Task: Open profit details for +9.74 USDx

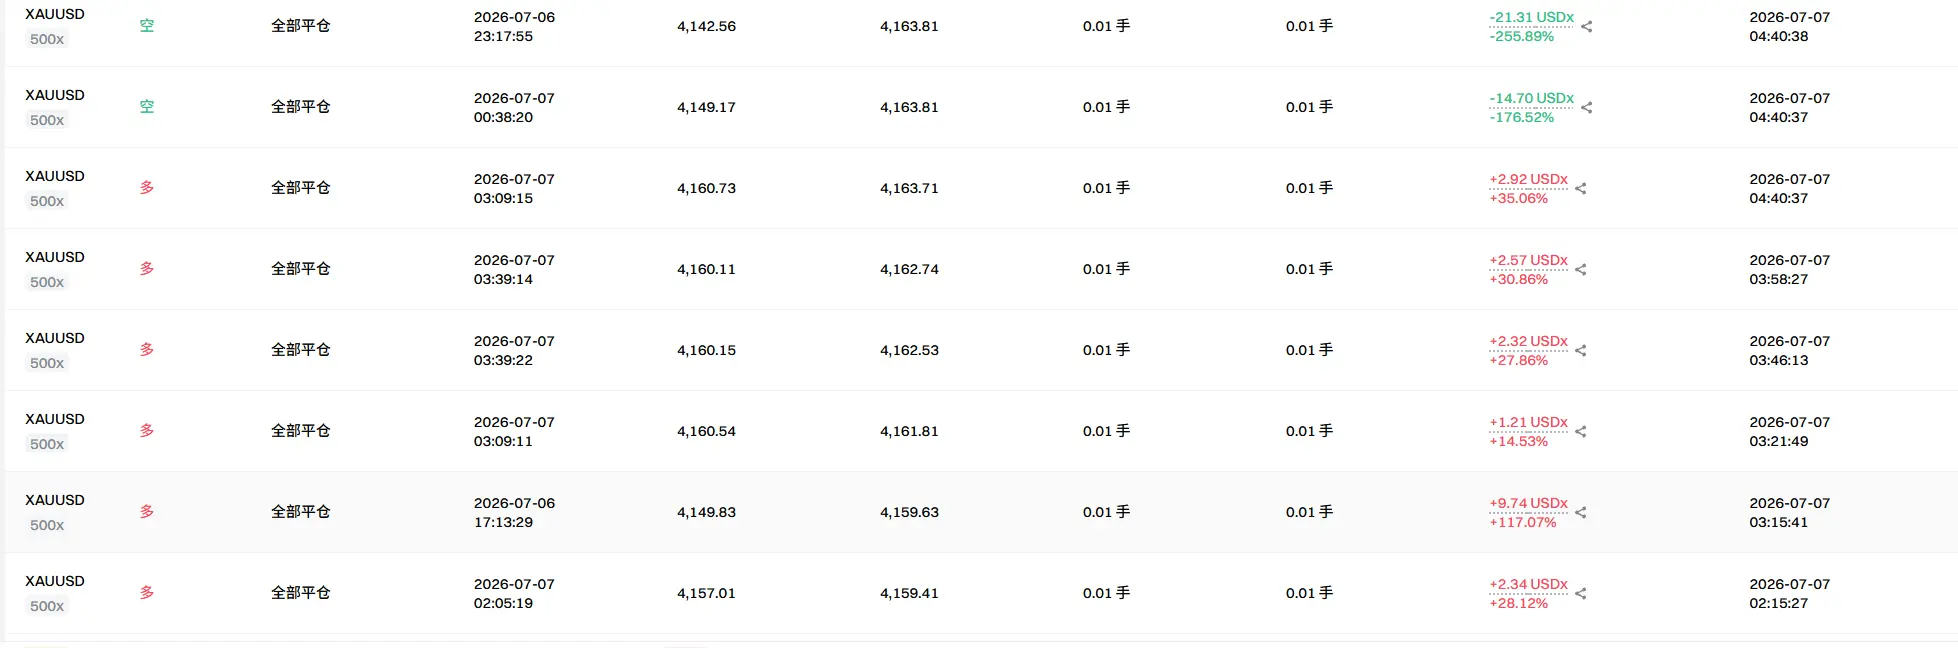Action: [x=1528, y=503]
